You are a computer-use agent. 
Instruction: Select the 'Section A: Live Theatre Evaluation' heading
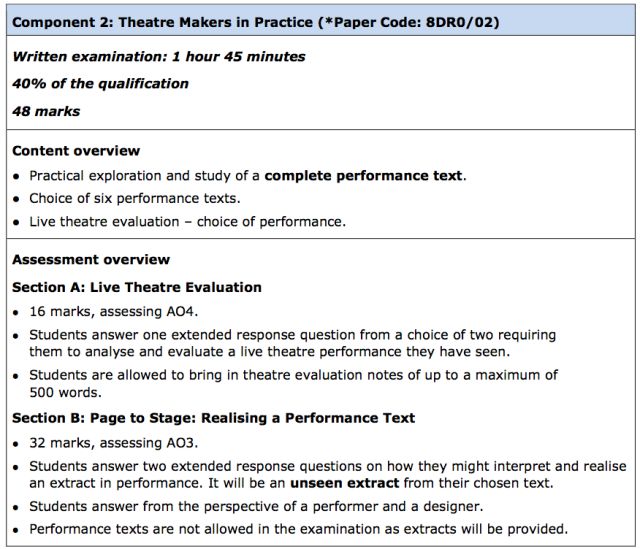click(x=137, y=287)
